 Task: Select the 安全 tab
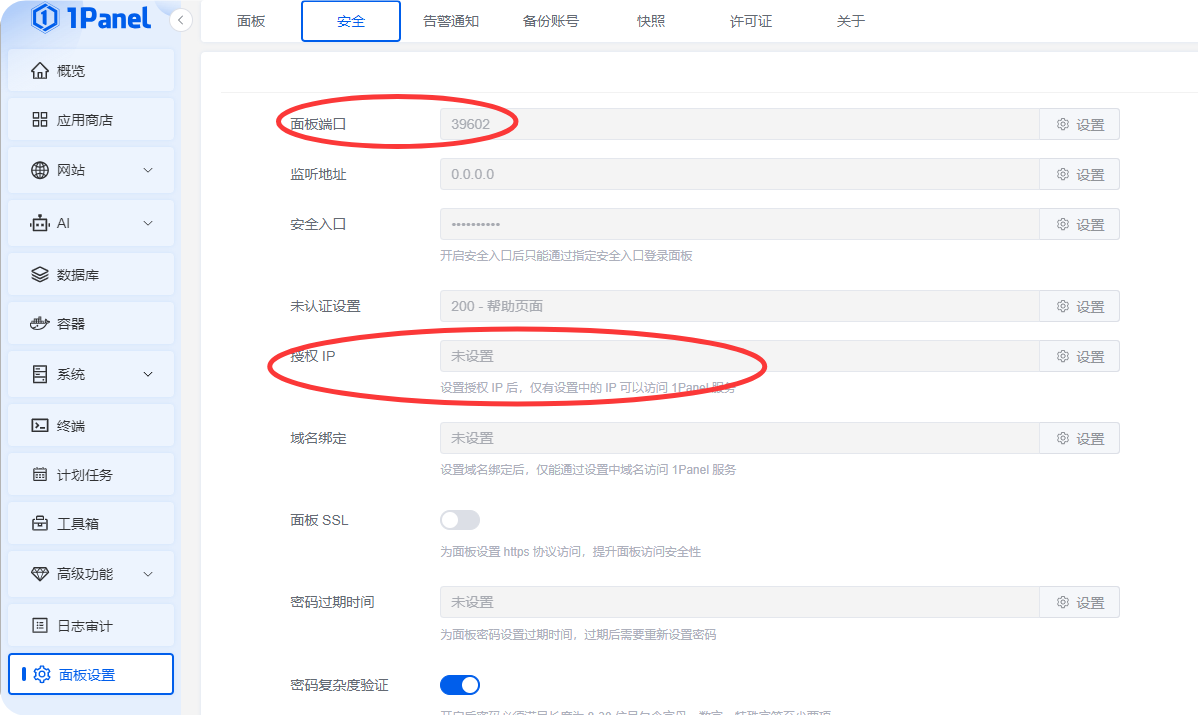click(351, 21)
